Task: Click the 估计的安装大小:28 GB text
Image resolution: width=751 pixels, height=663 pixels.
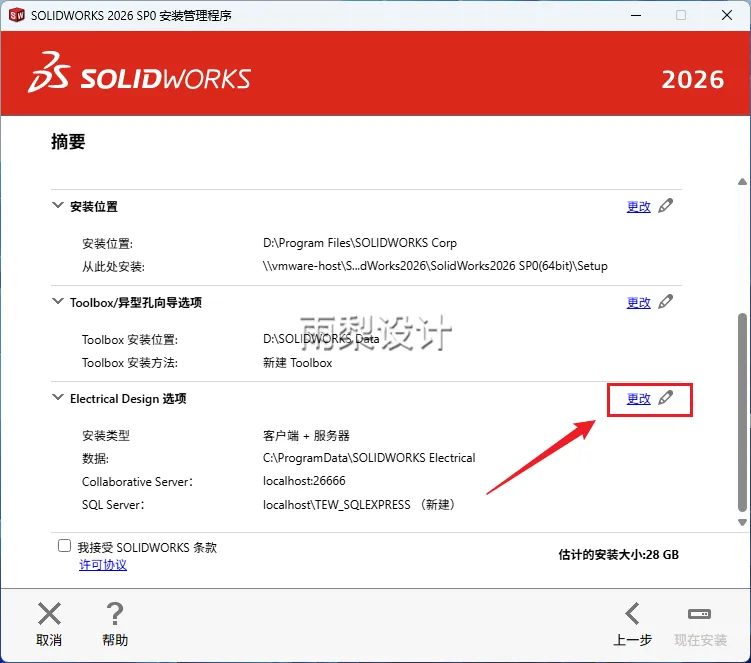Action: pos(618,555)
